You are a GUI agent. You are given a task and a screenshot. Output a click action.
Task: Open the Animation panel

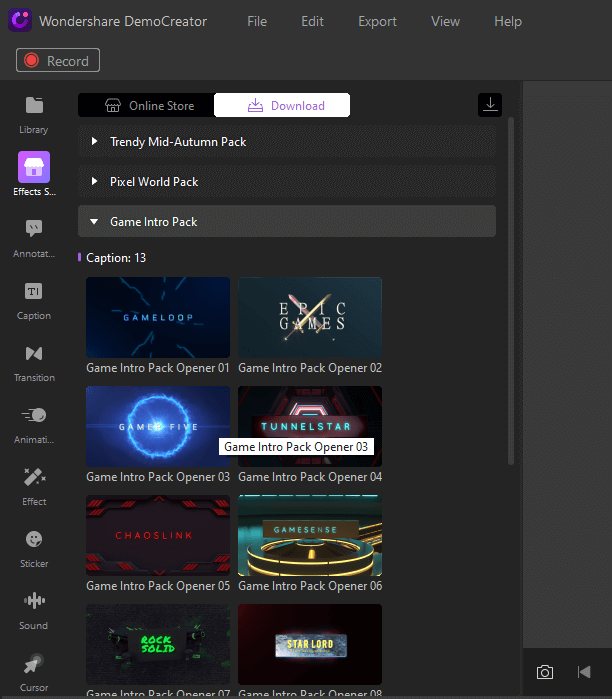pyautogui.click(x=34, y=425)
